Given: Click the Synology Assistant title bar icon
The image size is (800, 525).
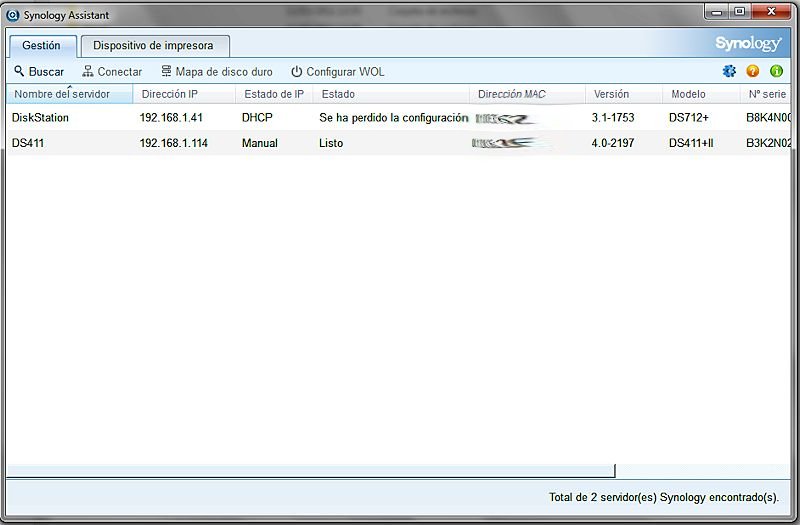Looking at the screenshot, I should pos(13,15).
